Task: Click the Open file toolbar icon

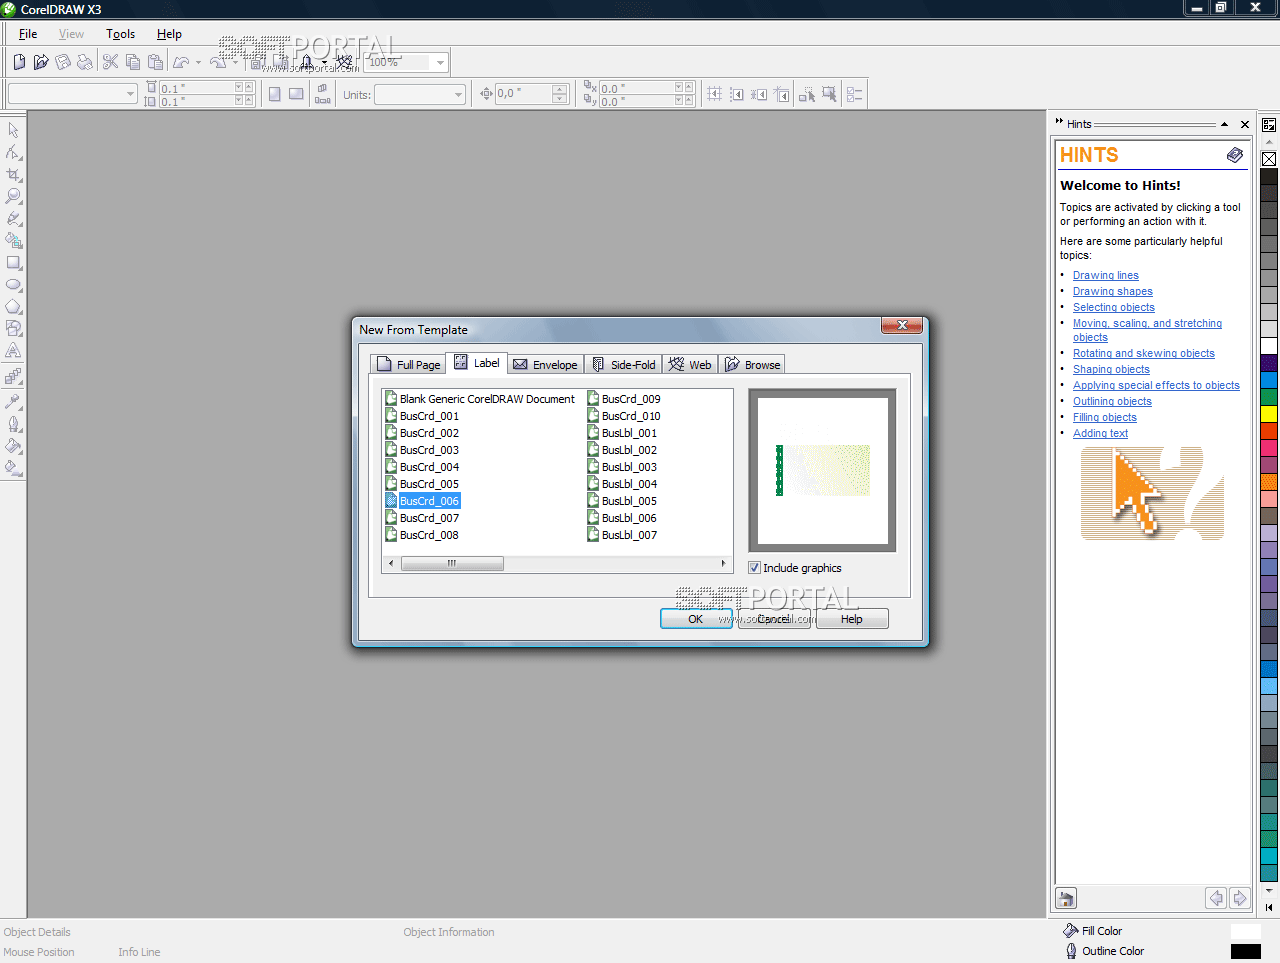Action: 41,62
